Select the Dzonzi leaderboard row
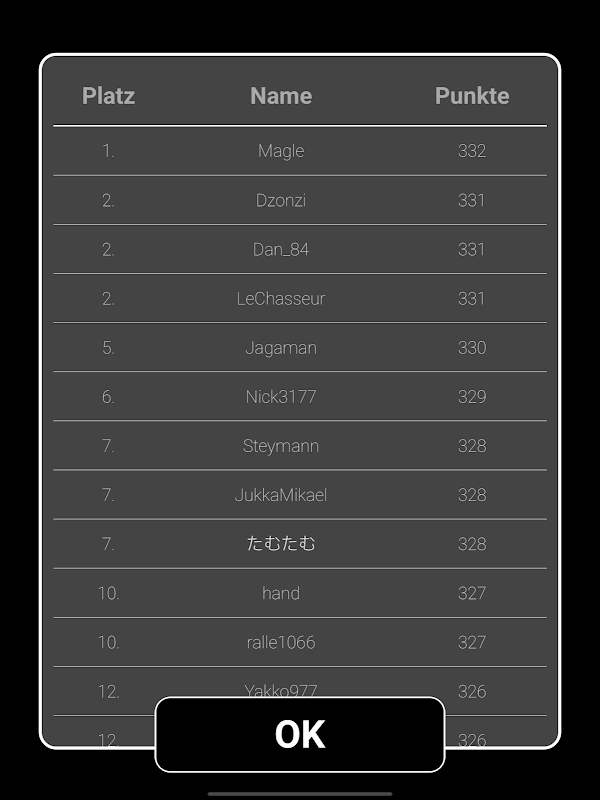 (x=281, y=200)
